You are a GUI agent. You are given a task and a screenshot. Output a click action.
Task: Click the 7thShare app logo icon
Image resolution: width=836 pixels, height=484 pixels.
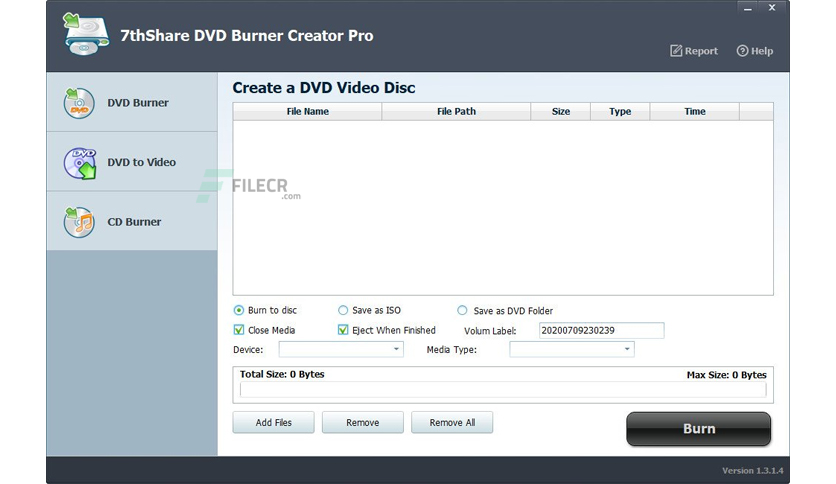86,34
